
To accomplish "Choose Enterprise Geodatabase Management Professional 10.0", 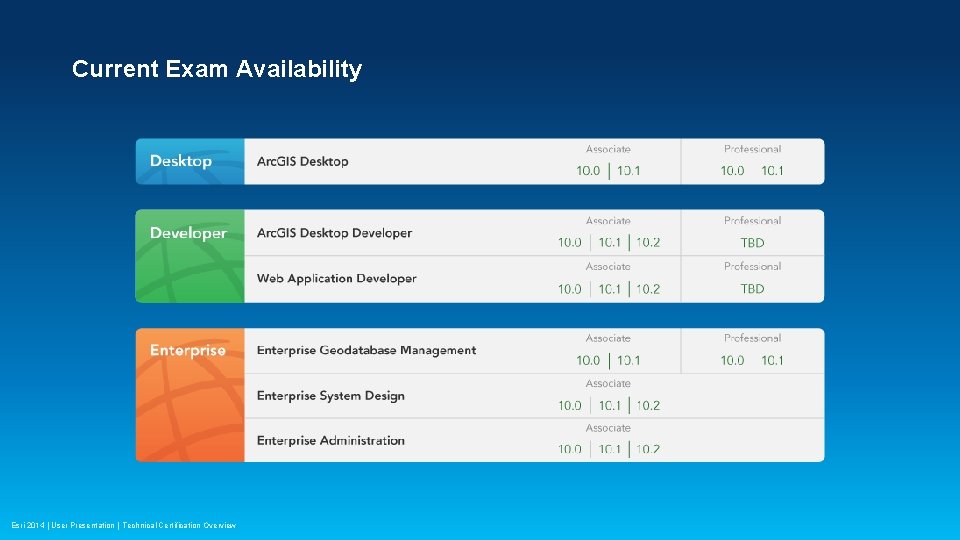I will [732, 361].
